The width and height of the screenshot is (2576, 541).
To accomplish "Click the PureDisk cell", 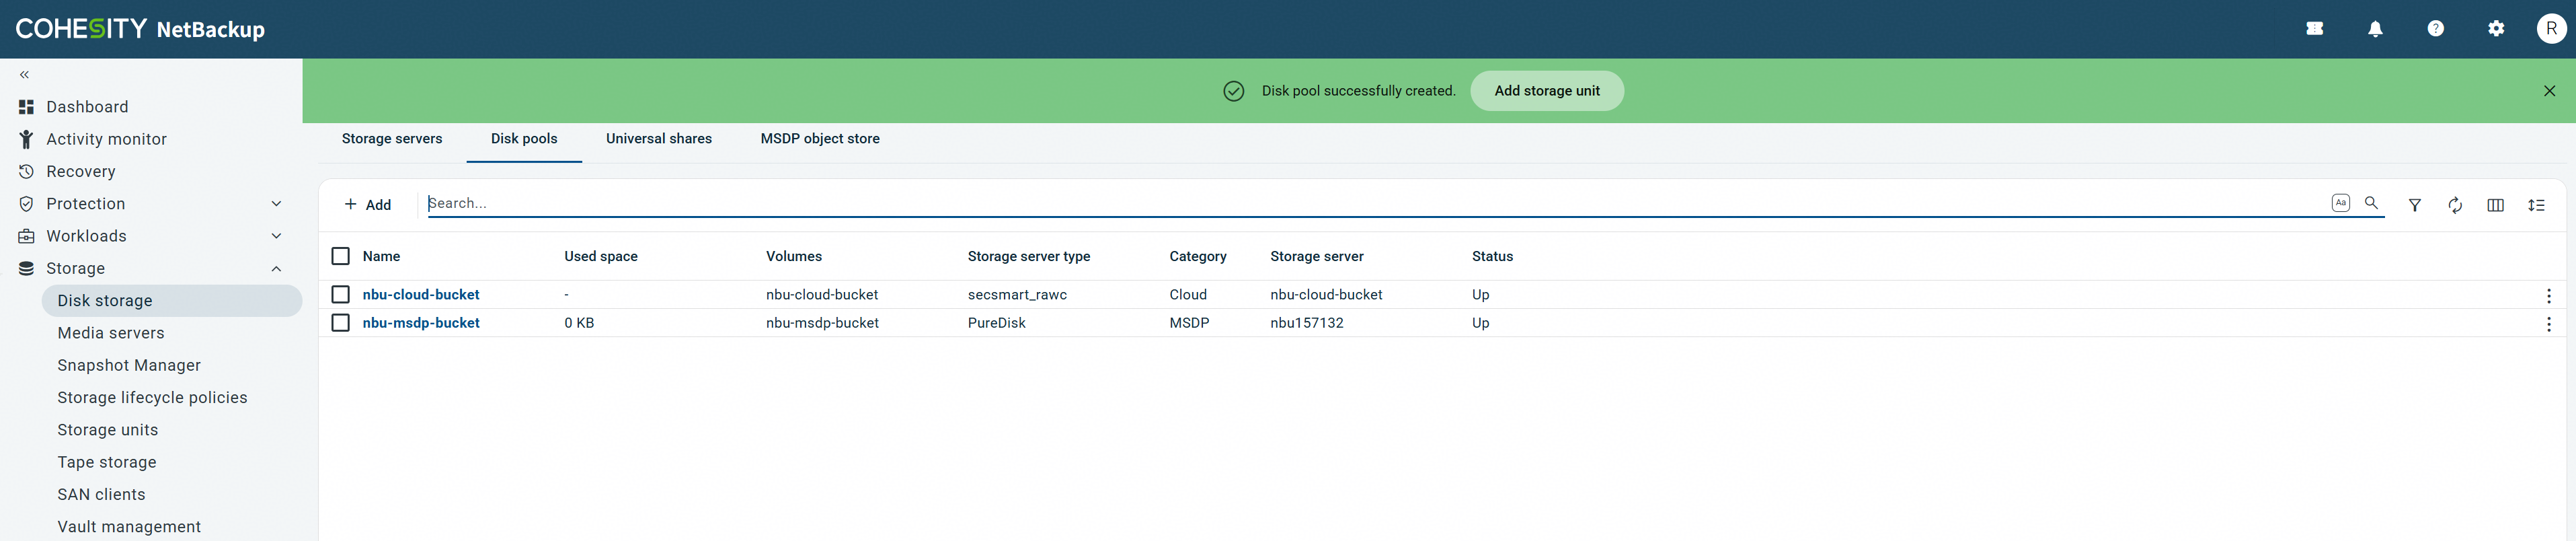I will [997, 323].
